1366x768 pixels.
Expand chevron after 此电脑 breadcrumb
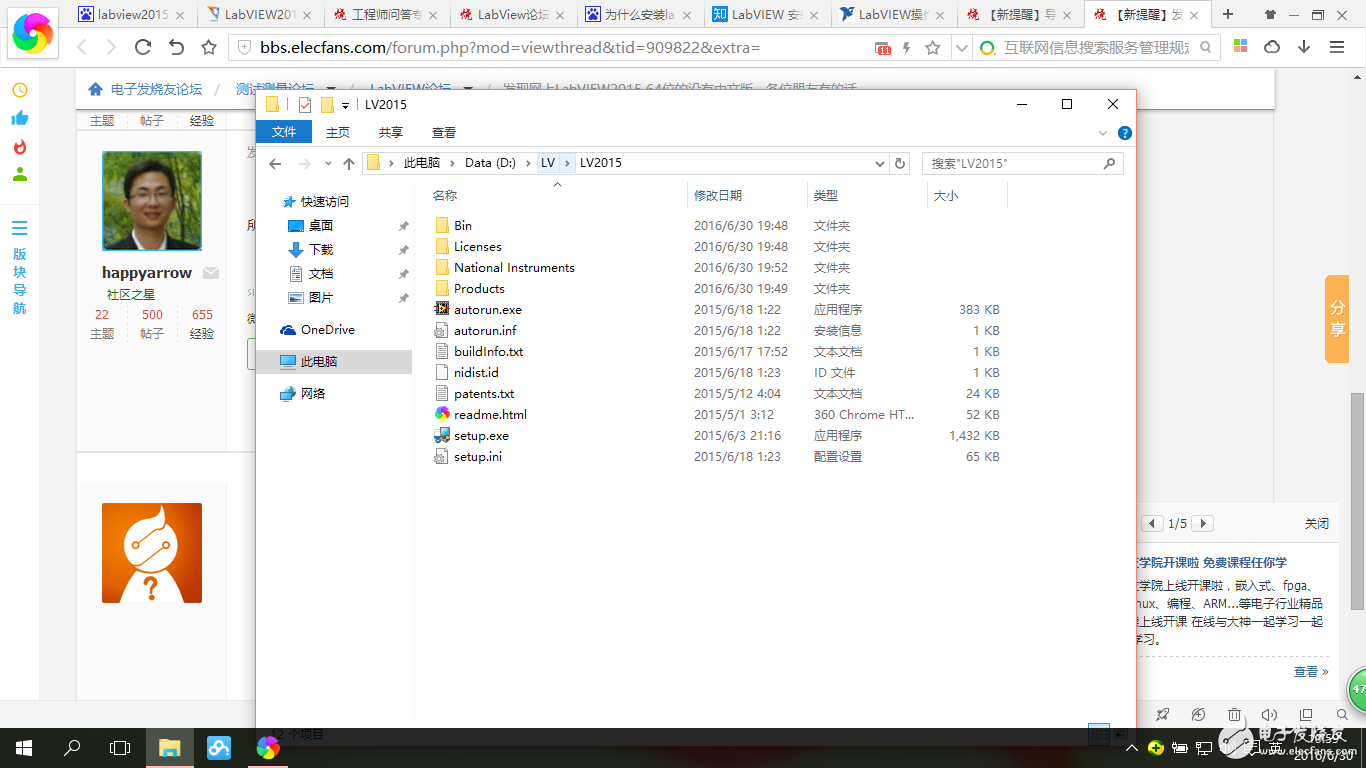453,163
